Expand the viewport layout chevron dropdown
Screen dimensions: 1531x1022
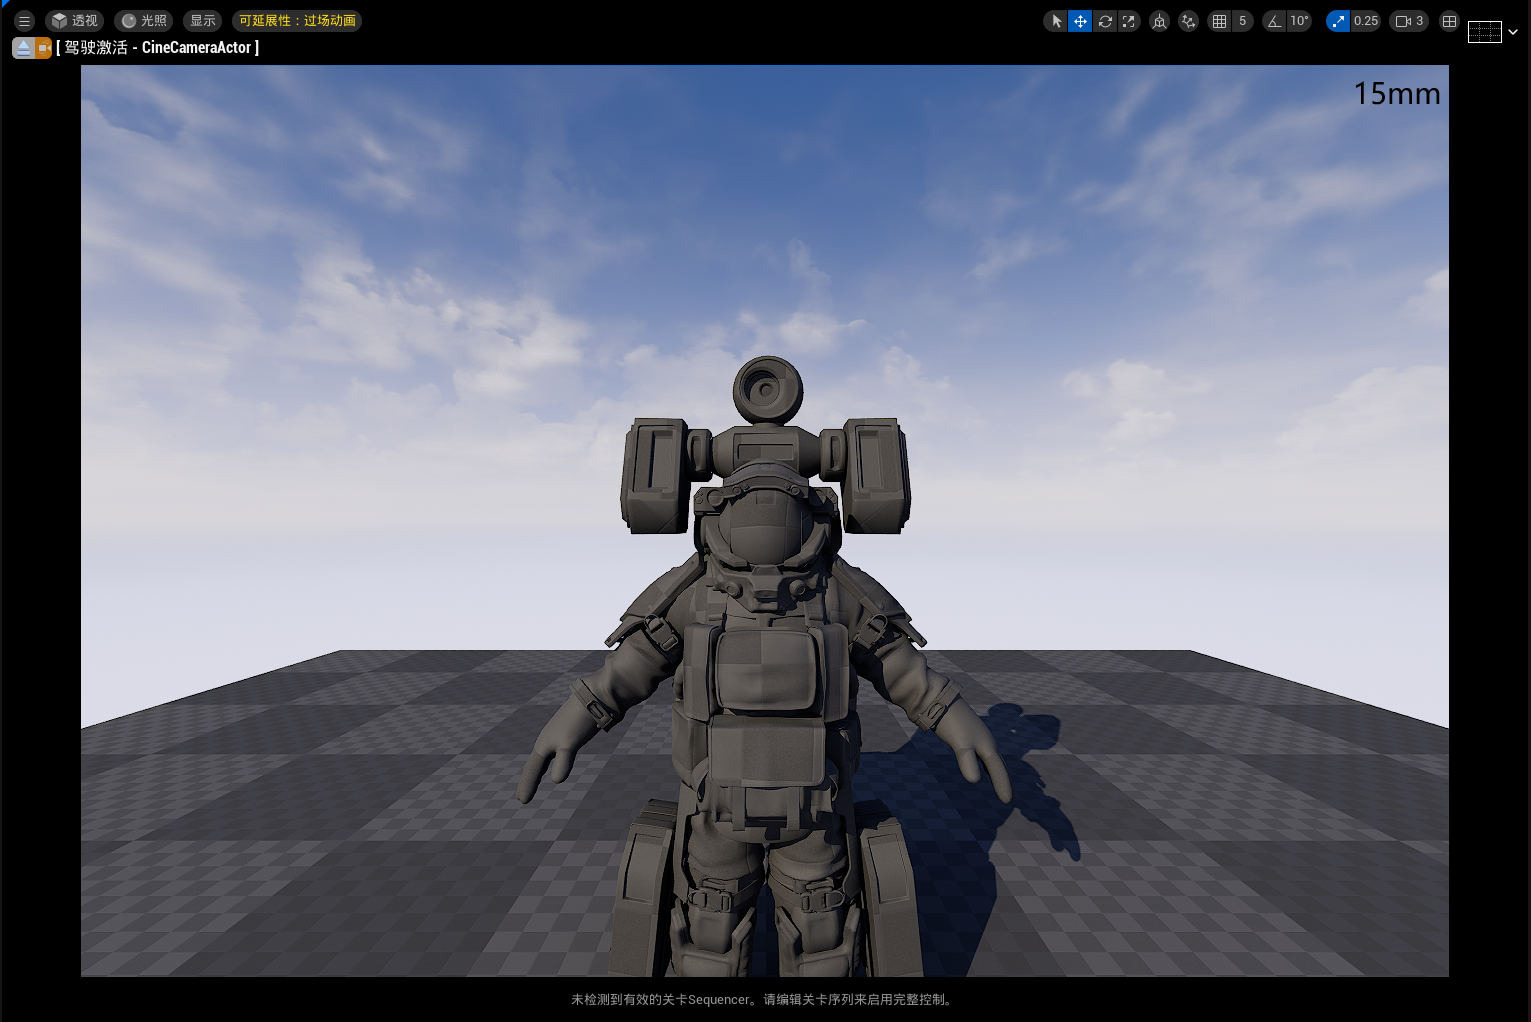1513,32
